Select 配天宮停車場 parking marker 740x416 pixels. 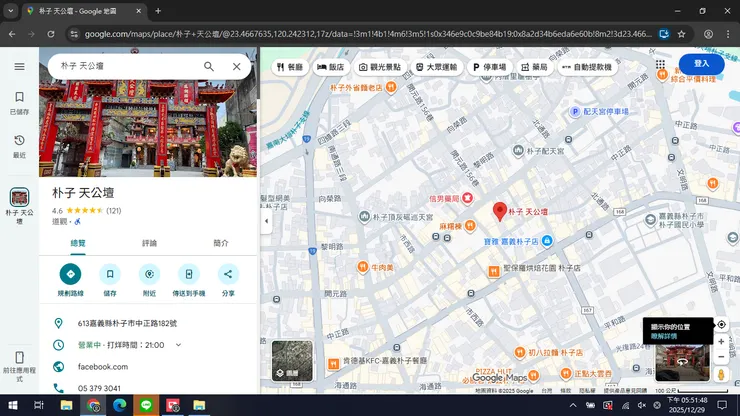click(x=574, y=112)
